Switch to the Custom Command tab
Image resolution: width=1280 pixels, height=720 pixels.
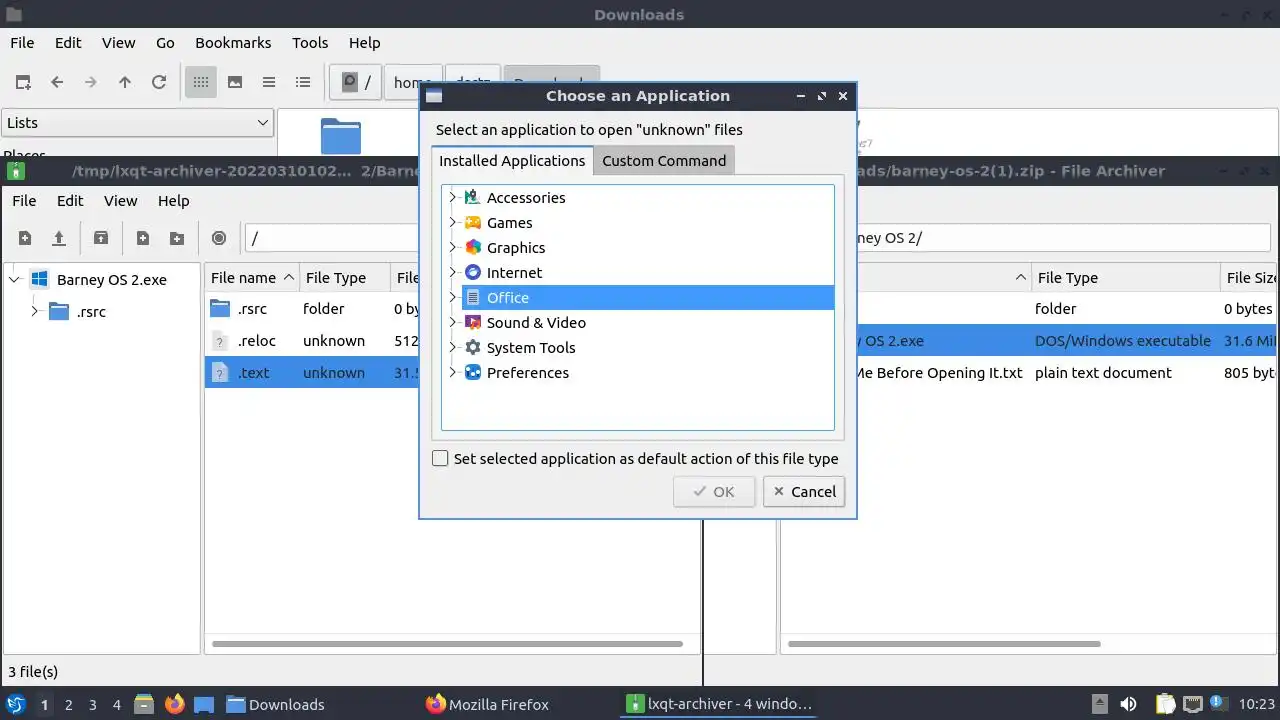tap(664, 160)
